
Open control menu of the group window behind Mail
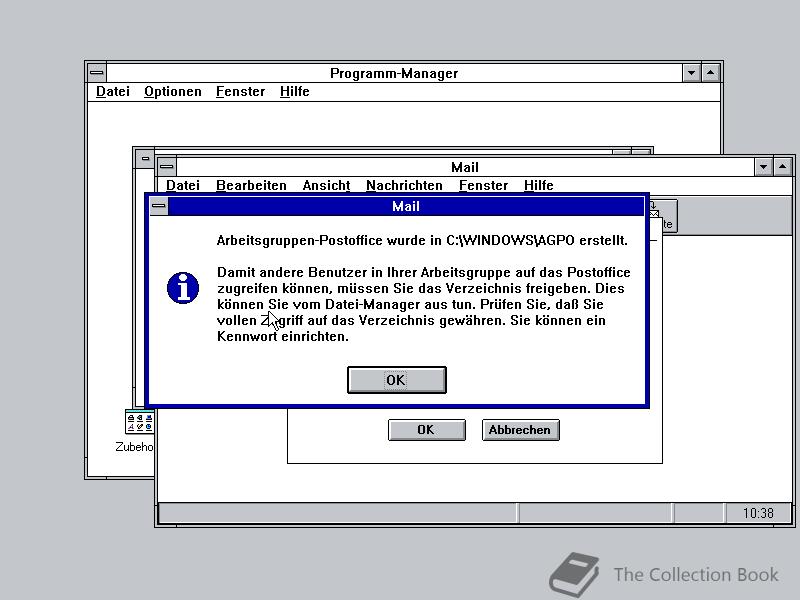coord(145,159)
